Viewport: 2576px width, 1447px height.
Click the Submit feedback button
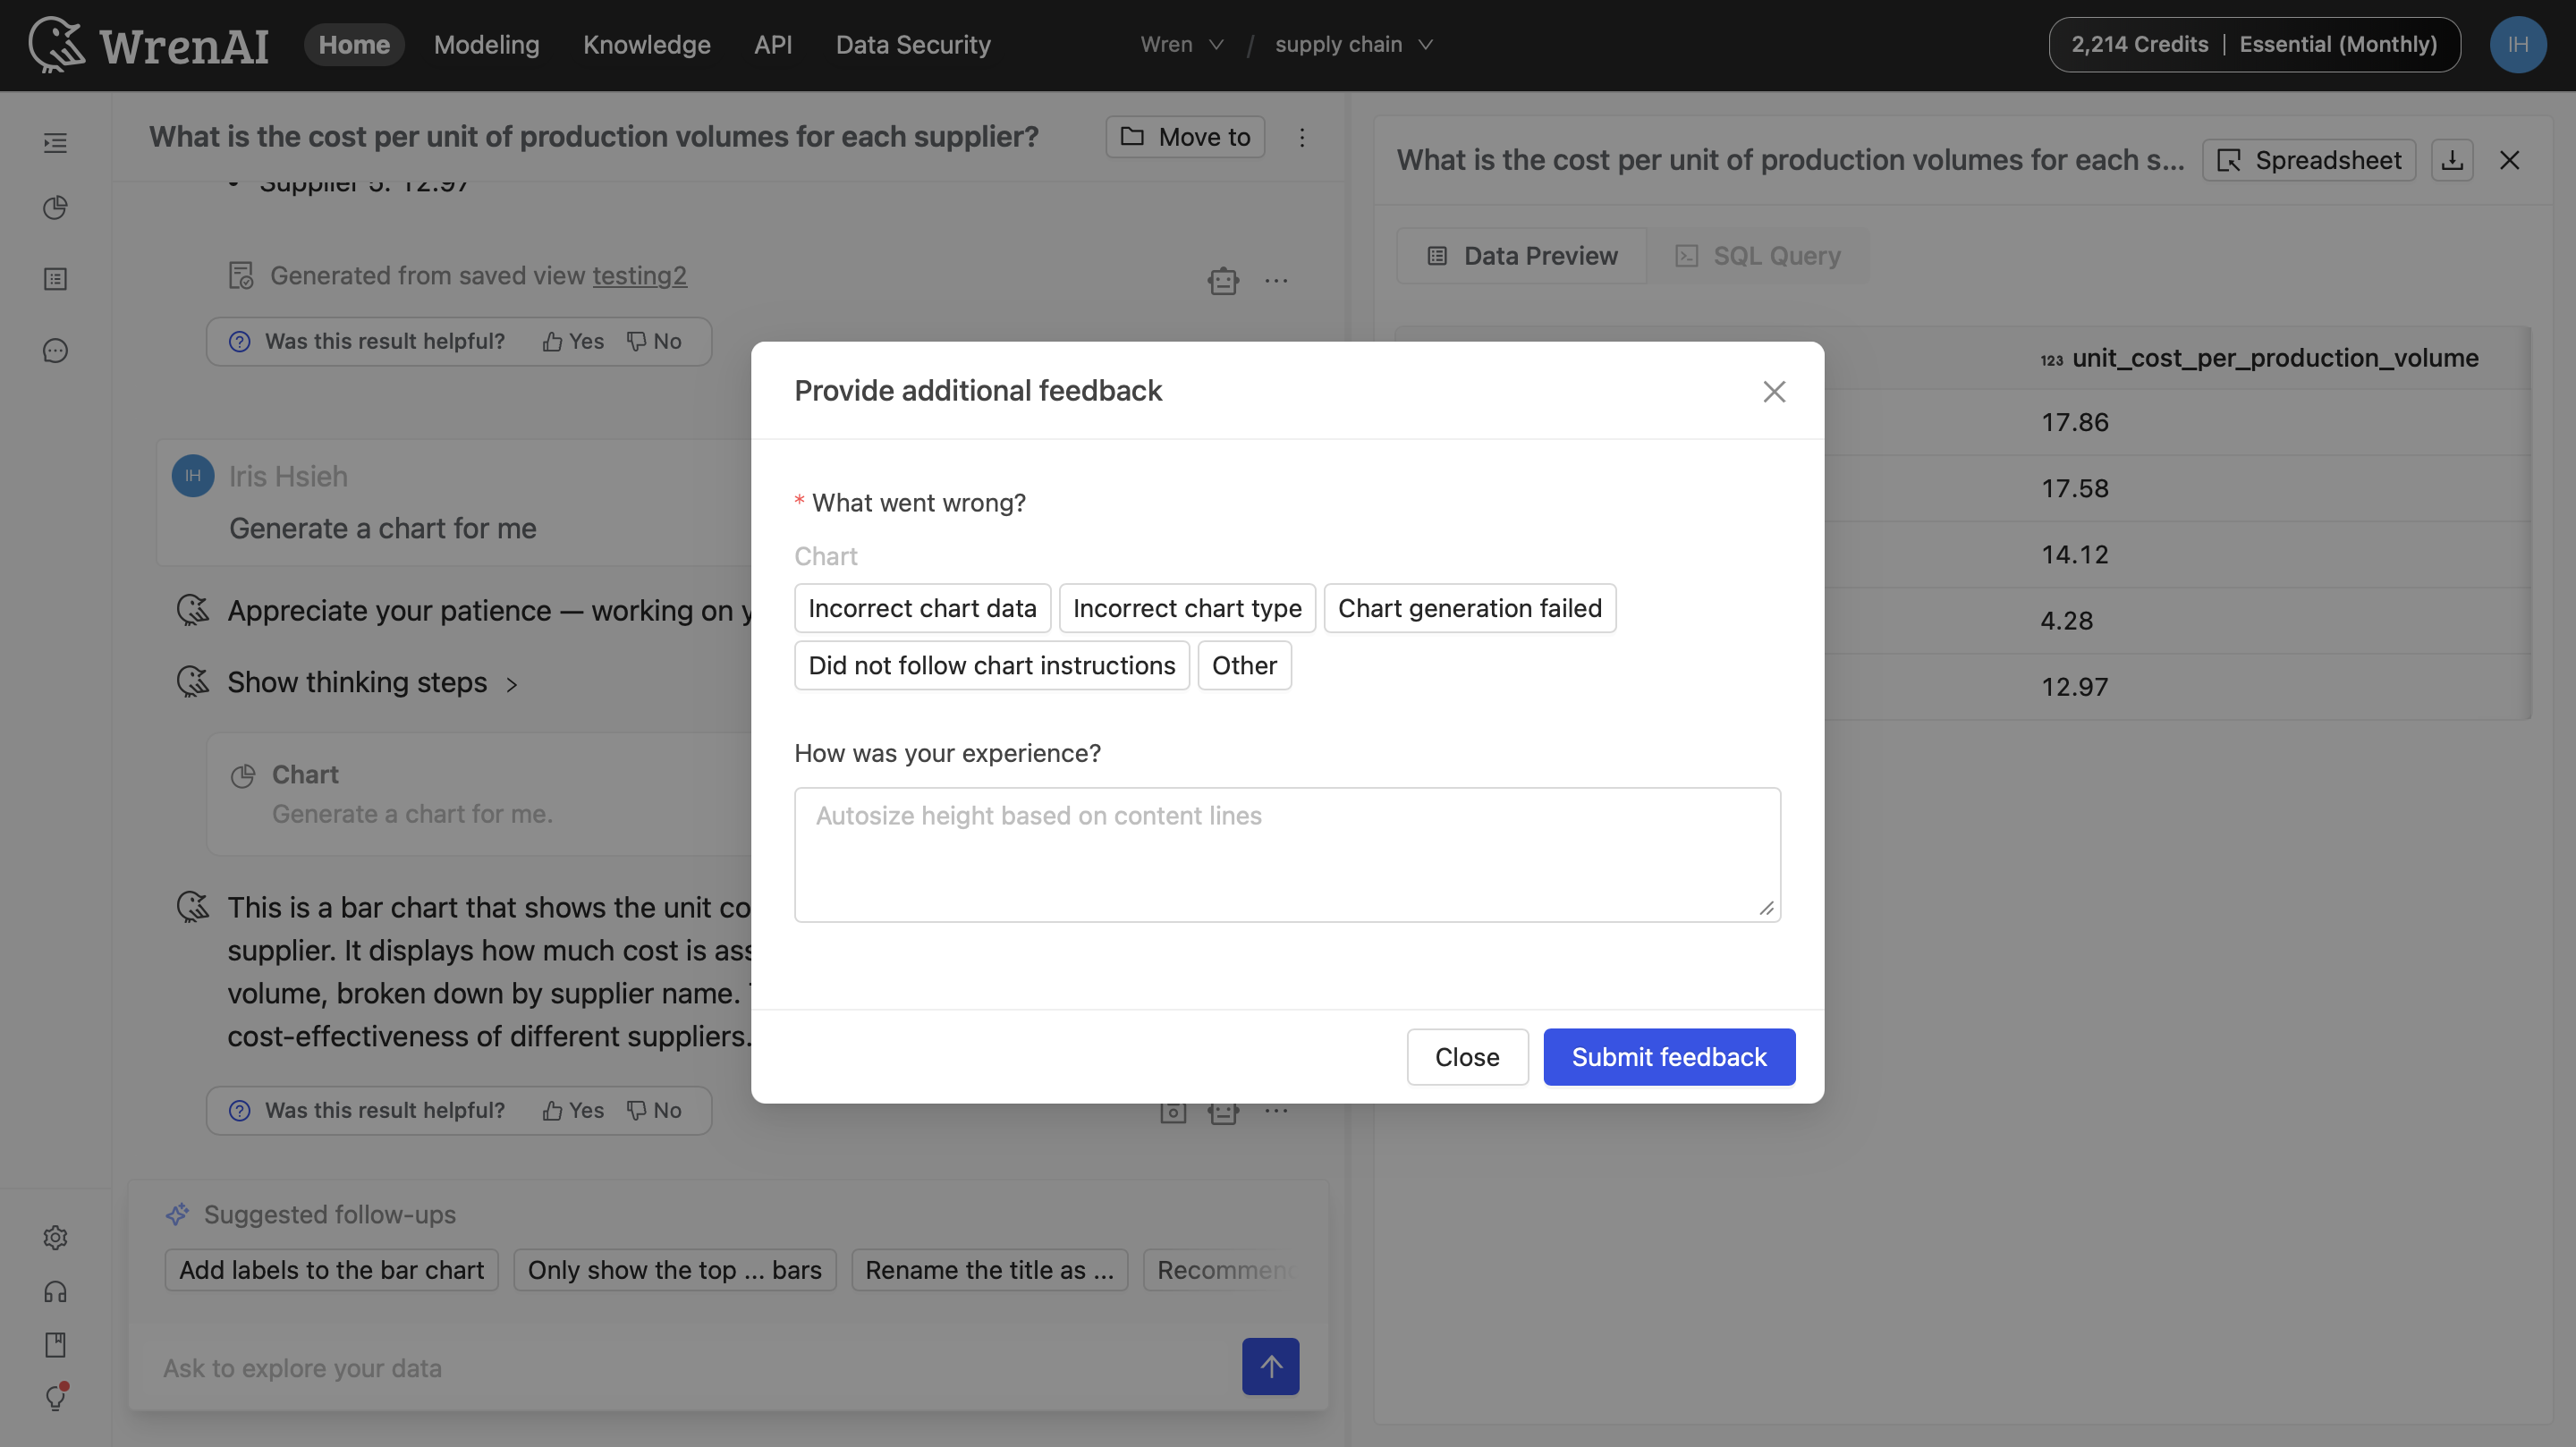point(1668,1056)
